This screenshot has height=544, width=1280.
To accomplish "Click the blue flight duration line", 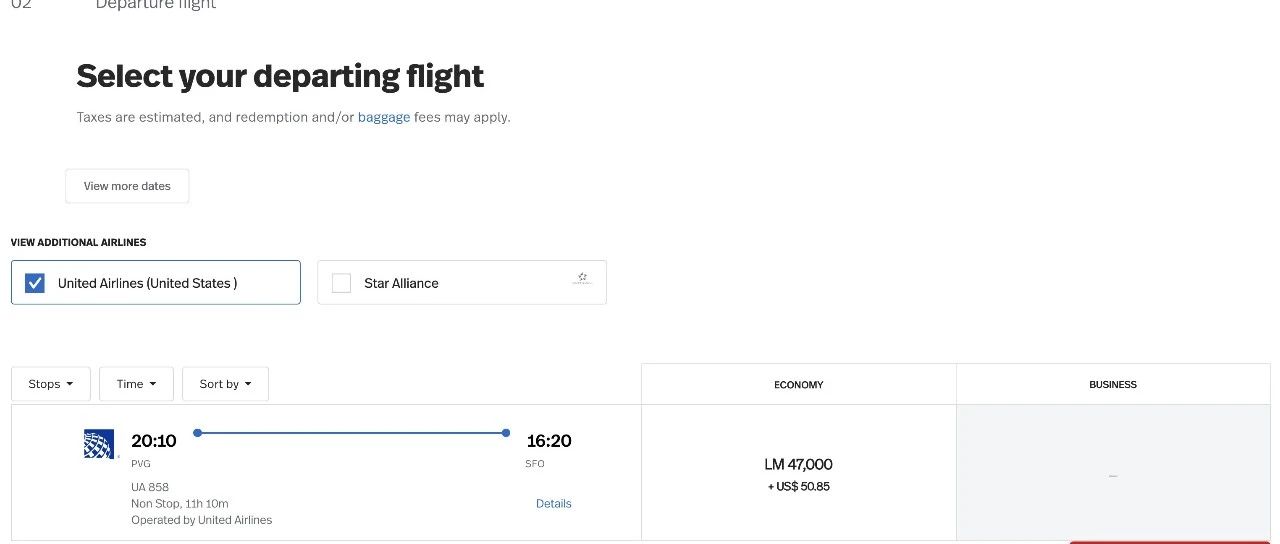I will (x=352, y=433).
